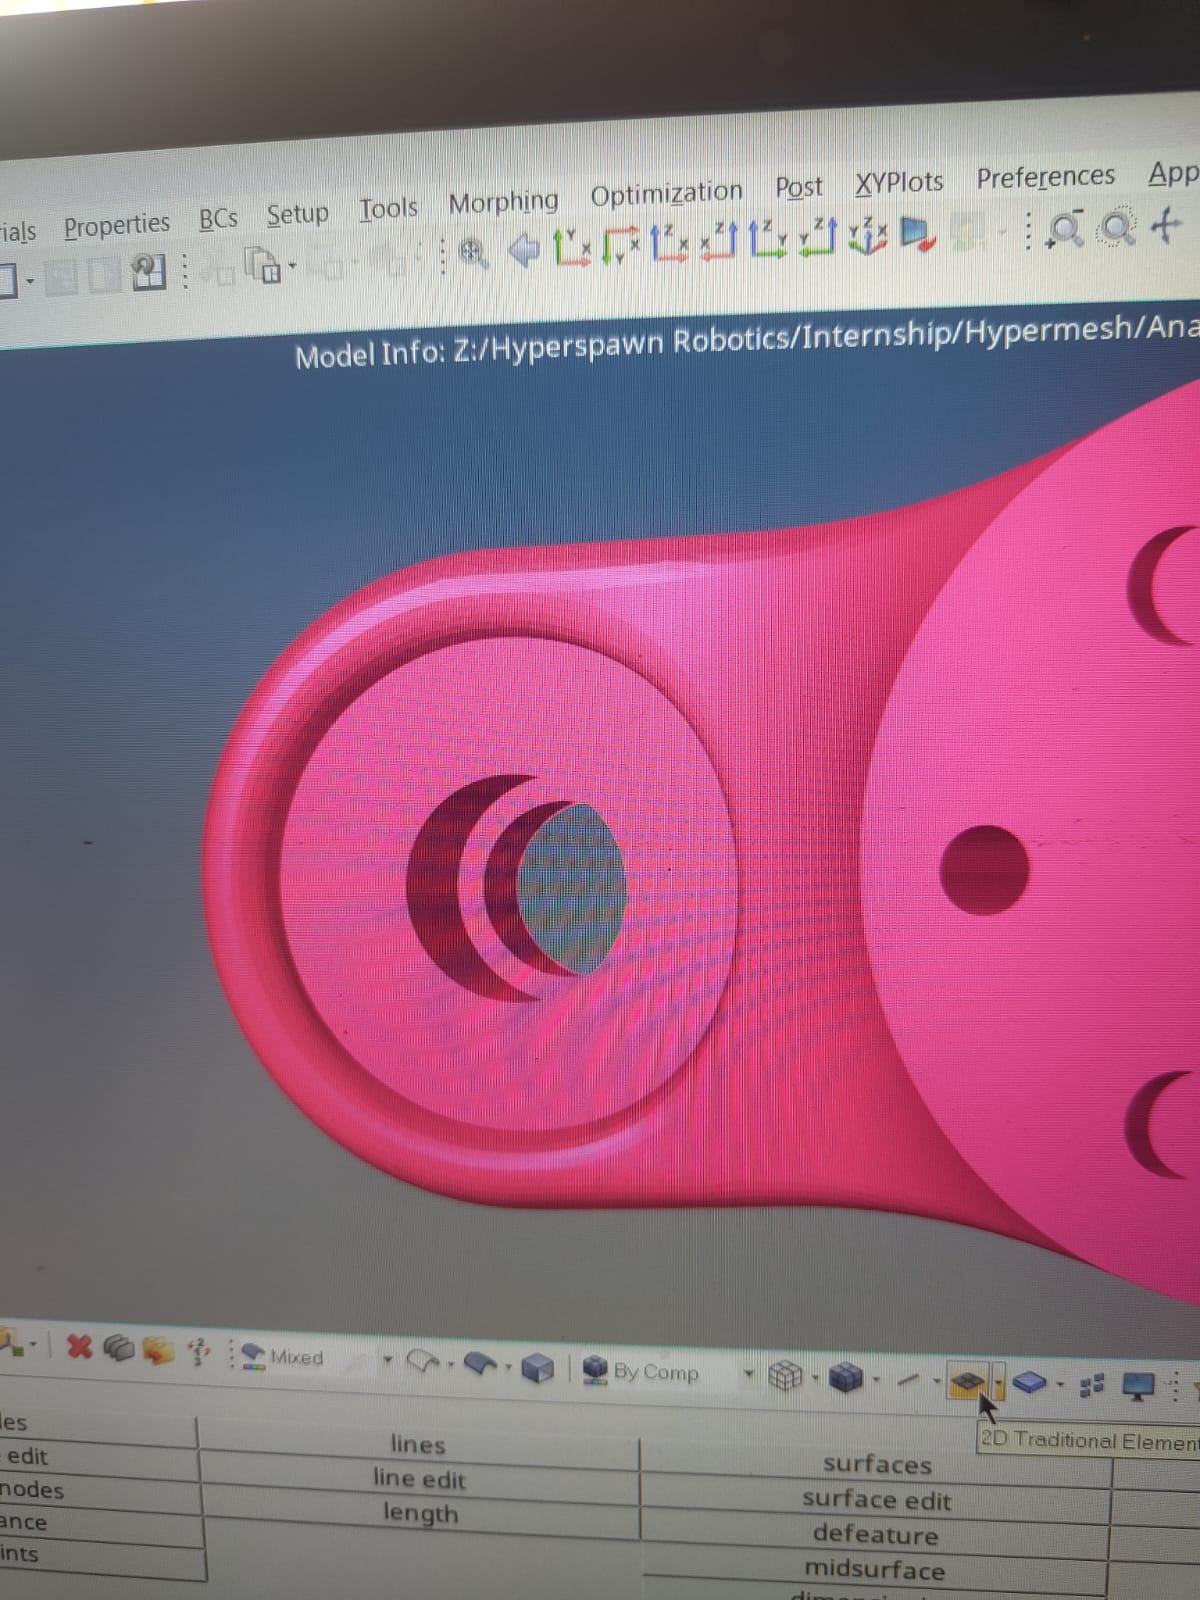Open the Mixed geometry color mode dropdown

(388, 1360)
